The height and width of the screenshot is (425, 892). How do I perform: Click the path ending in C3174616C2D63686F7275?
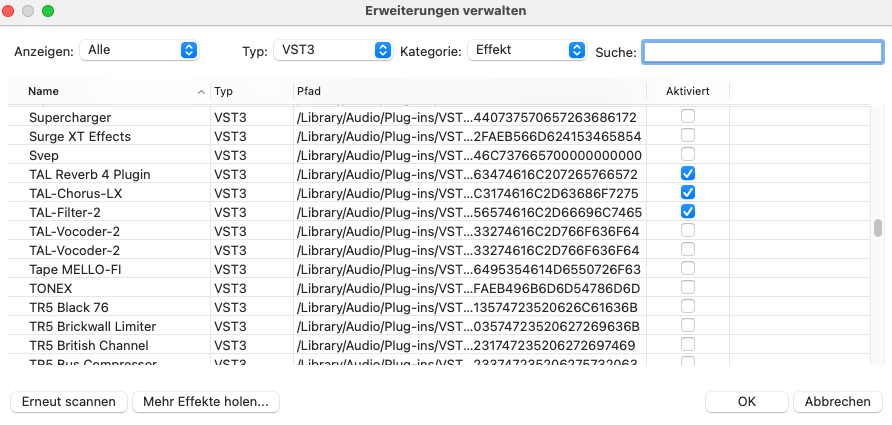[x=467, y=193]
